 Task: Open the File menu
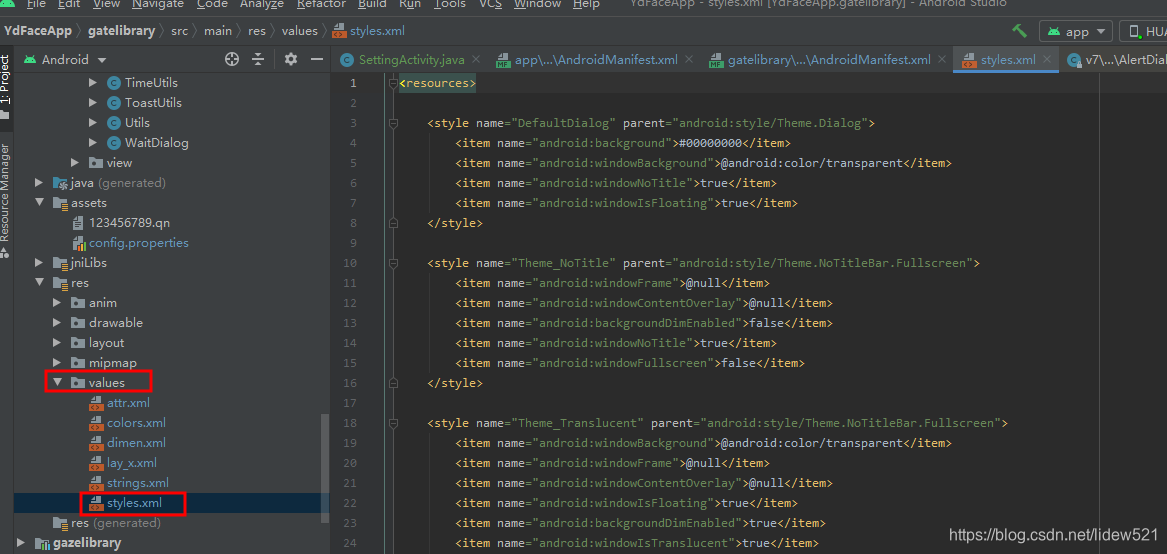[x=36, y=4]
